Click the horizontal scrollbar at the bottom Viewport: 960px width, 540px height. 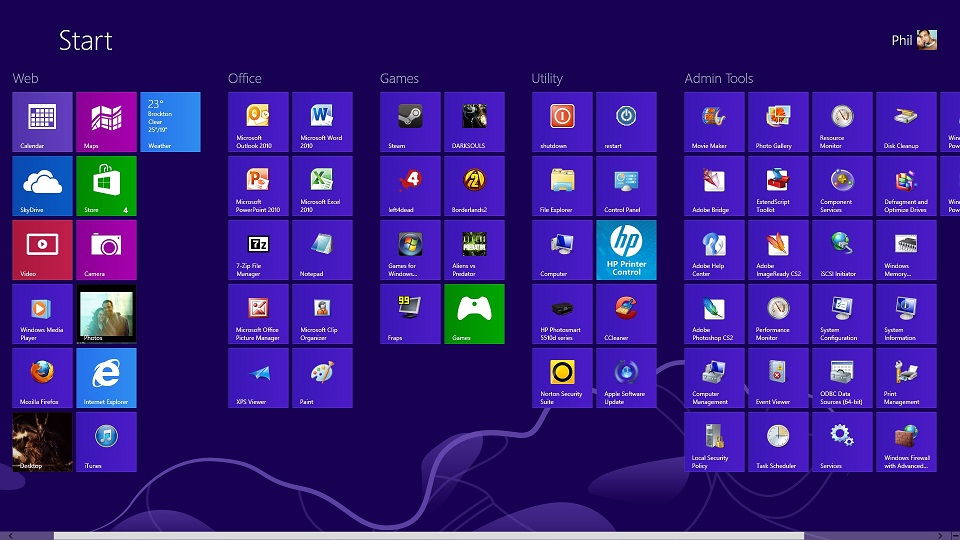pos(428,535)
